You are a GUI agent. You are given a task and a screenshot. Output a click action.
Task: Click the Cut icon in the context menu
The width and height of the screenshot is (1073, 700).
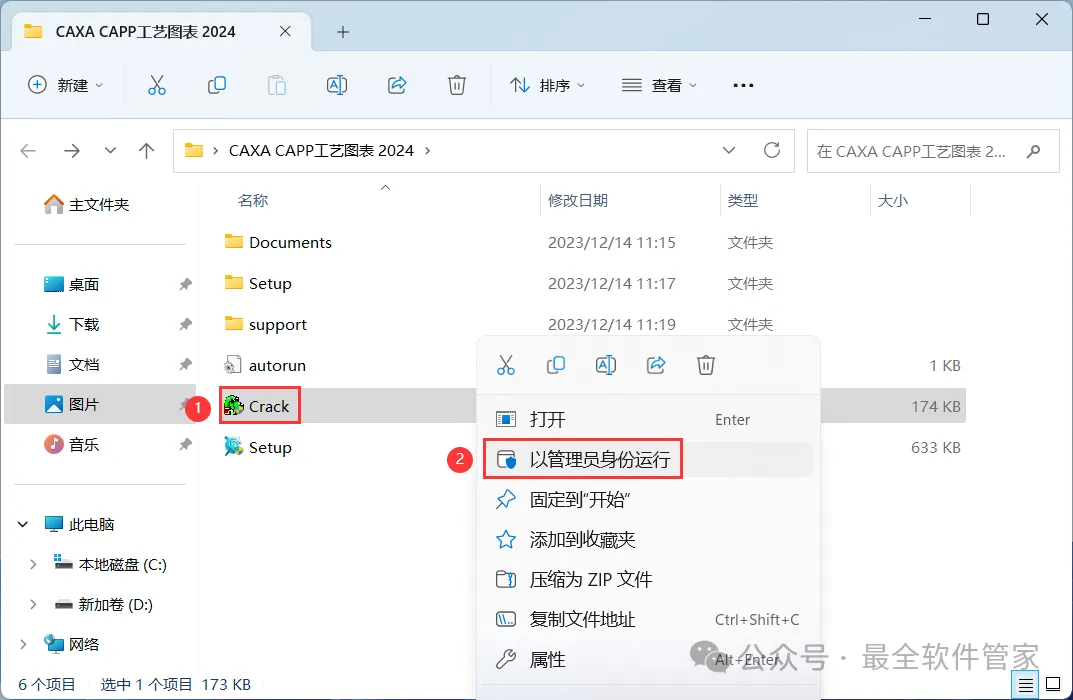pyautogui.click(x=506, y=365)
